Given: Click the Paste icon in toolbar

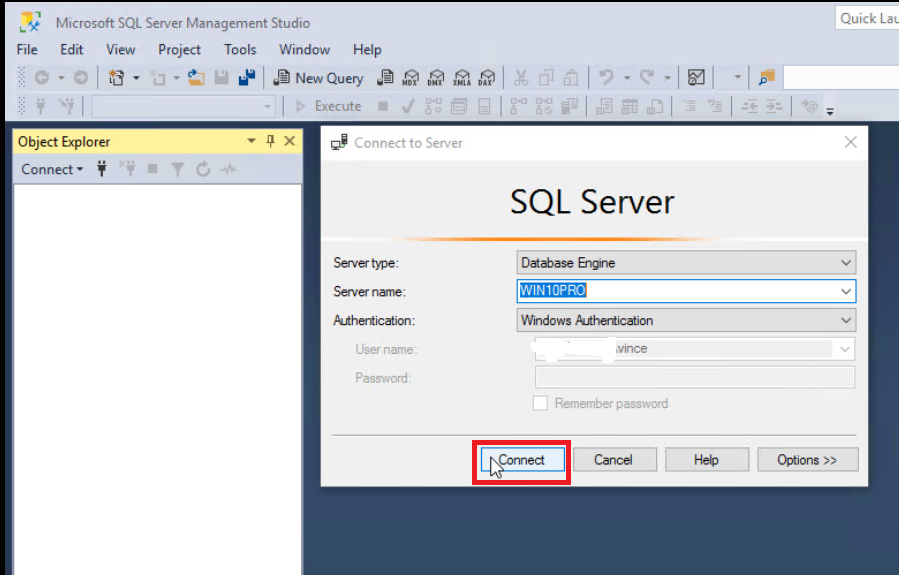Looking at the screenshot, I should pos(571,77).
